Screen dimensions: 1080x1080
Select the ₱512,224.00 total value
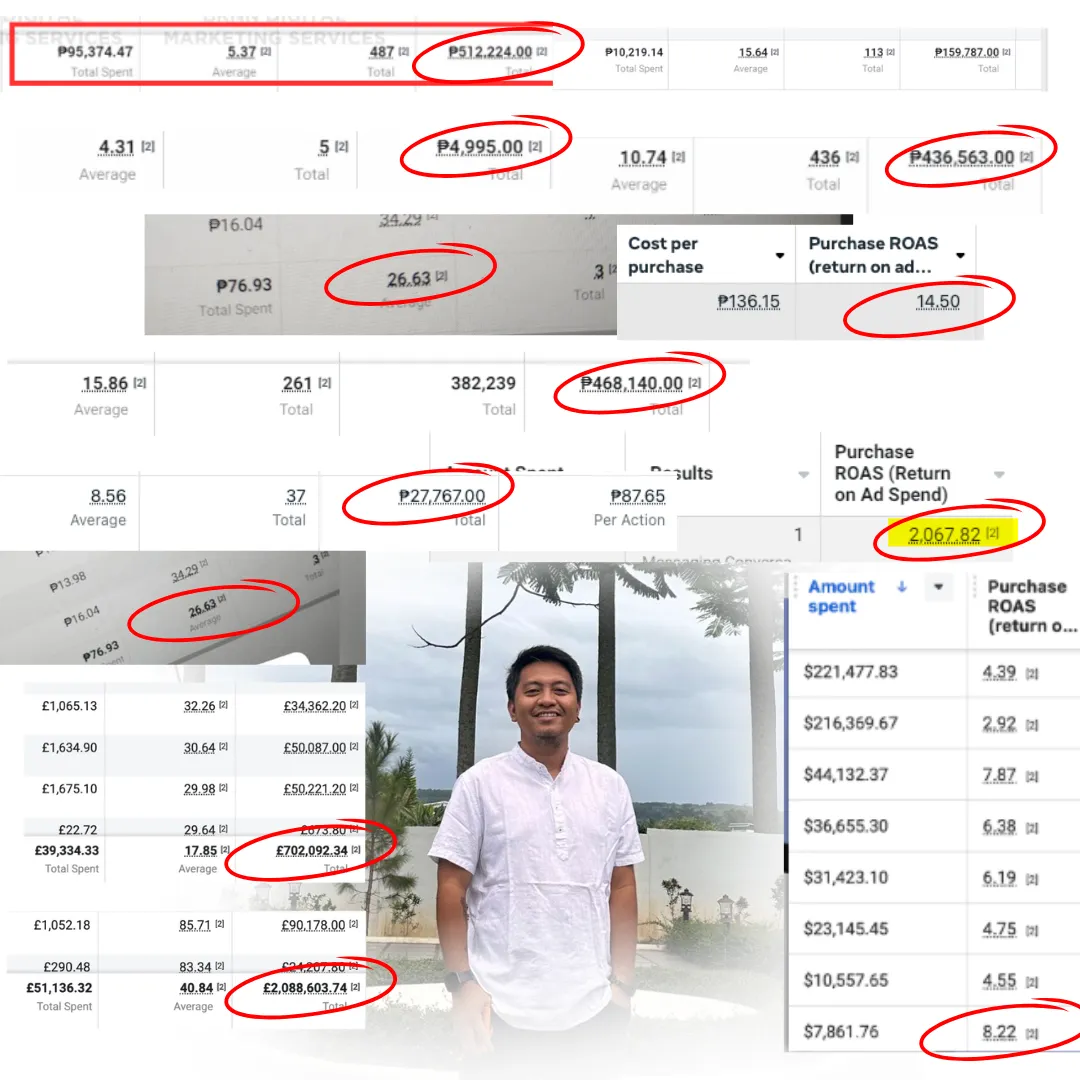click(x=490, y=52)
